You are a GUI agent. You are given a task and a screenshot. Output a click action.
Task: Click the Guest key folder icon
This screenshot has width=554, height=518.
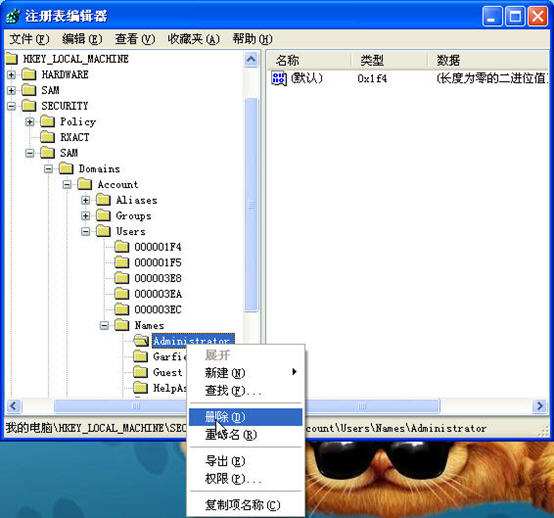140,372
